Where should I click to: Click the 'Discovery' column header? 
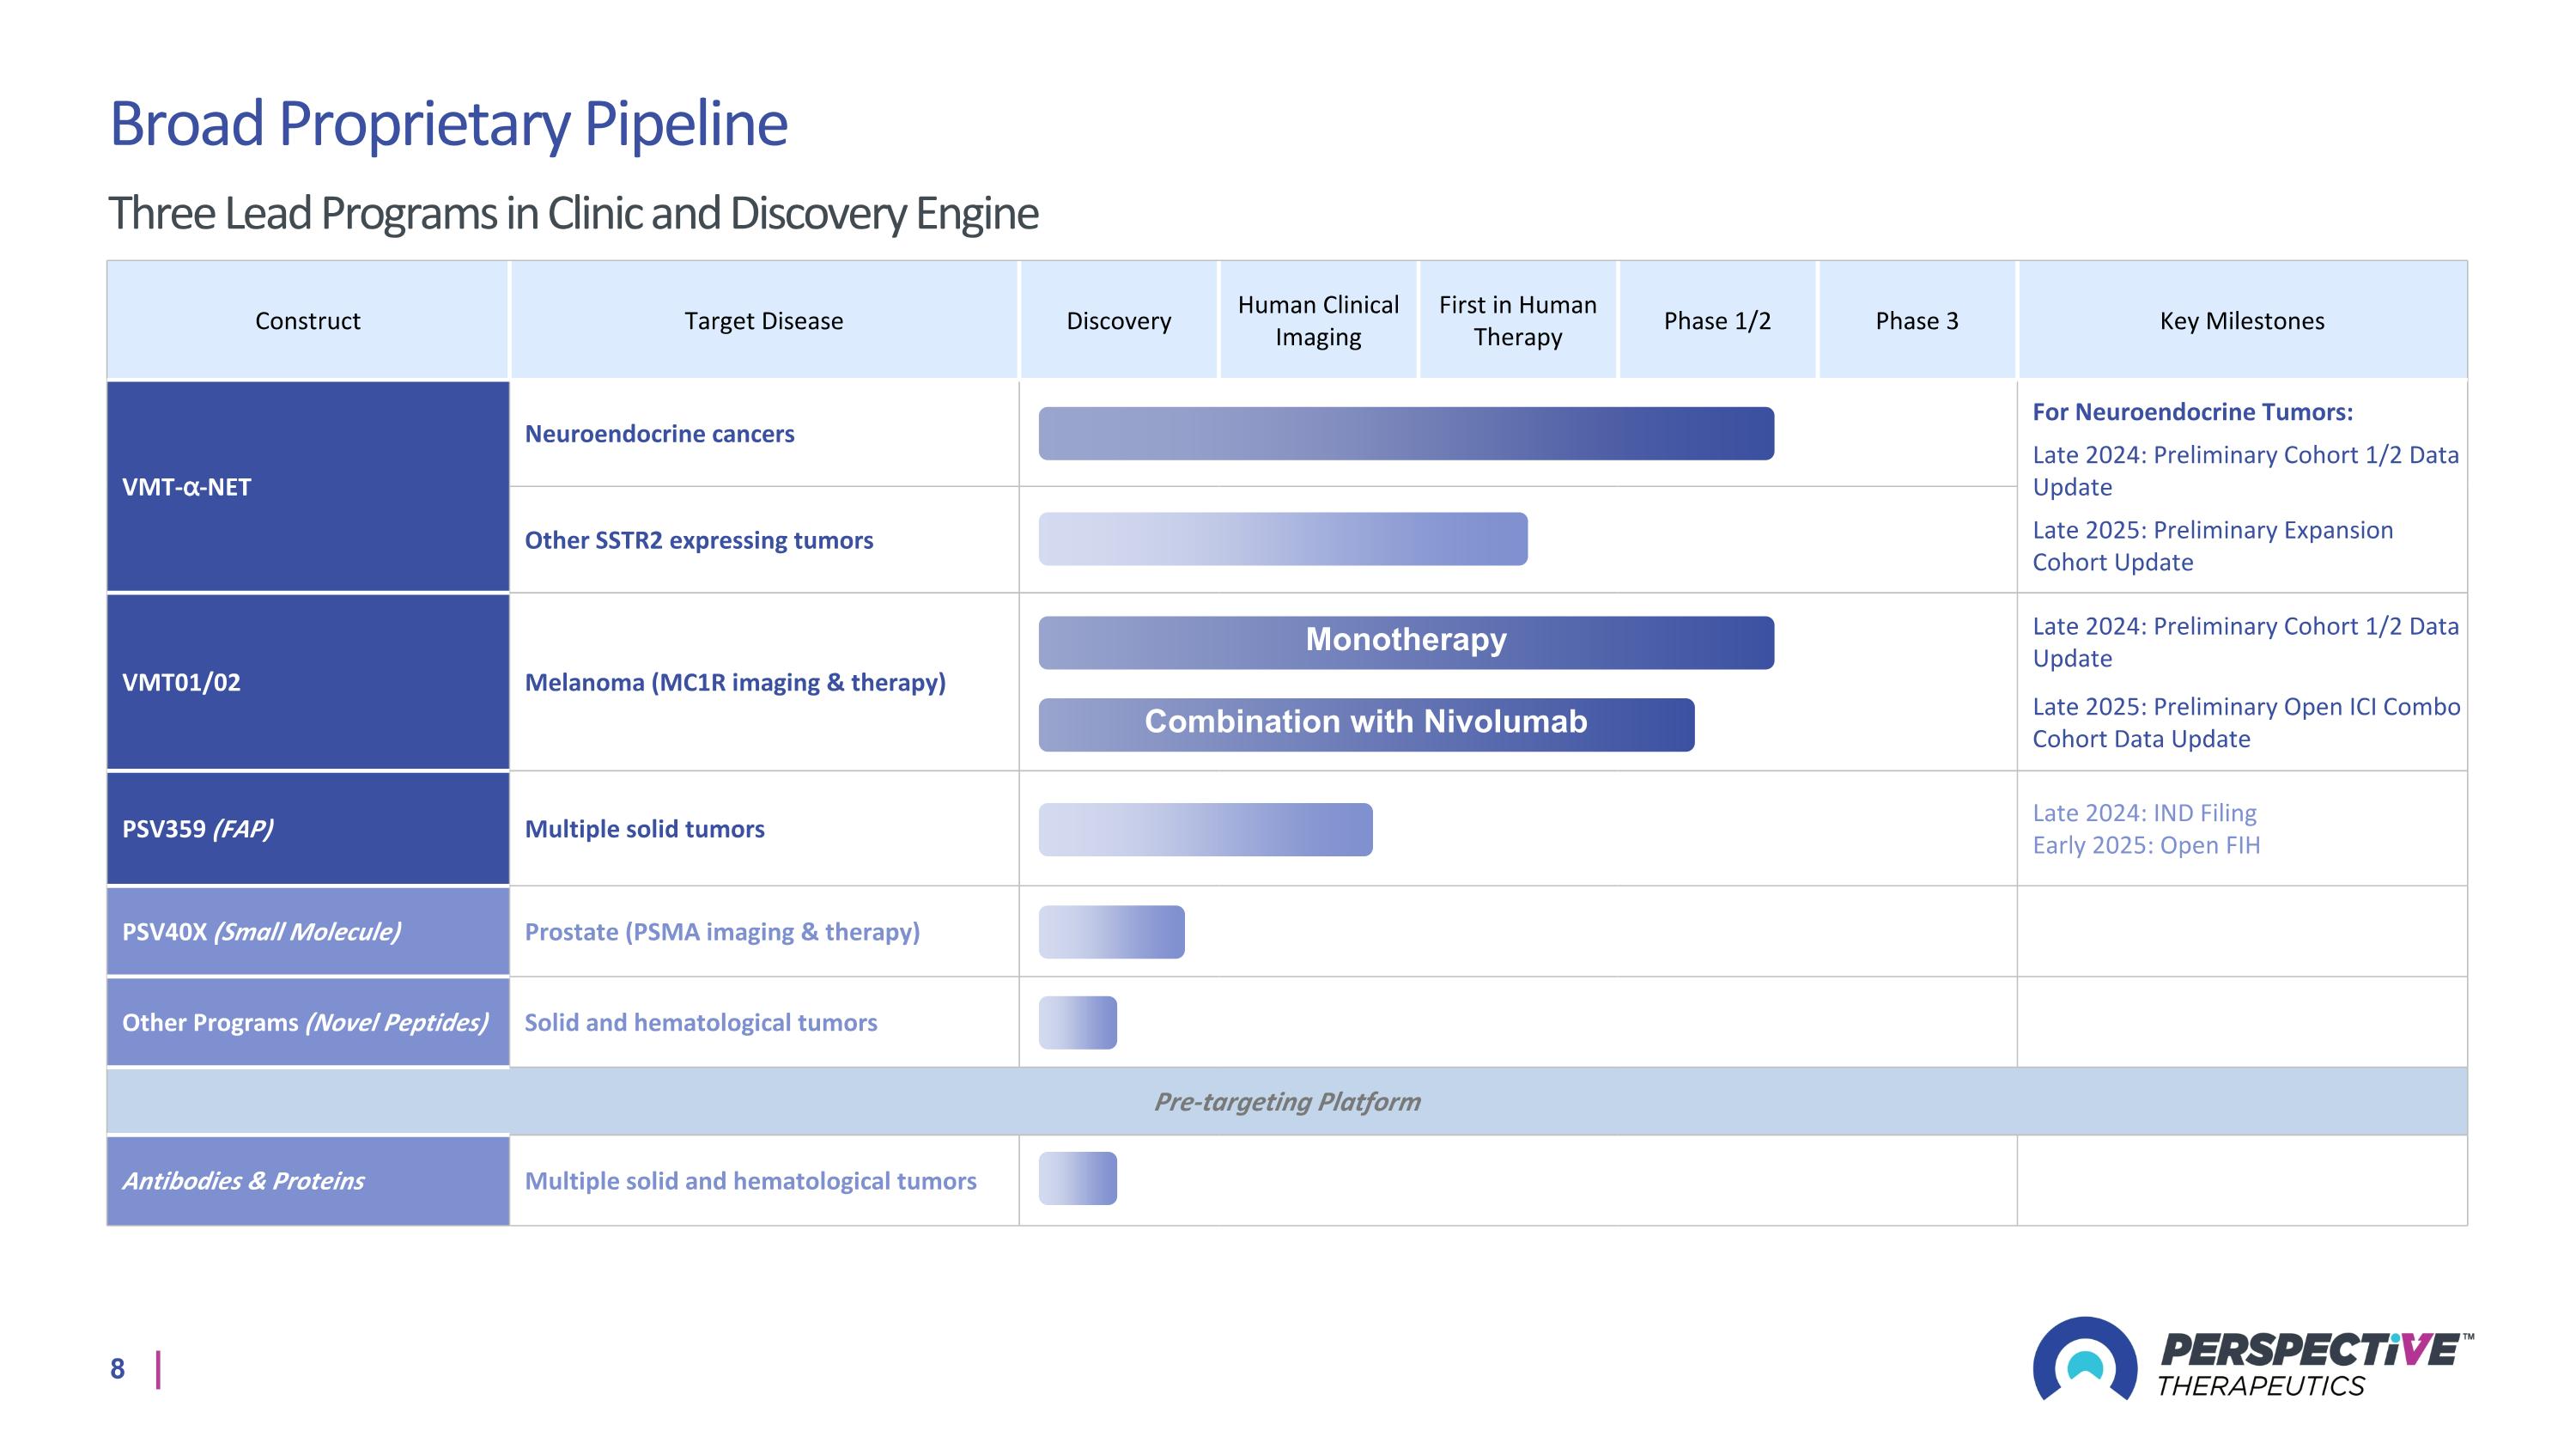point(1119,320)
